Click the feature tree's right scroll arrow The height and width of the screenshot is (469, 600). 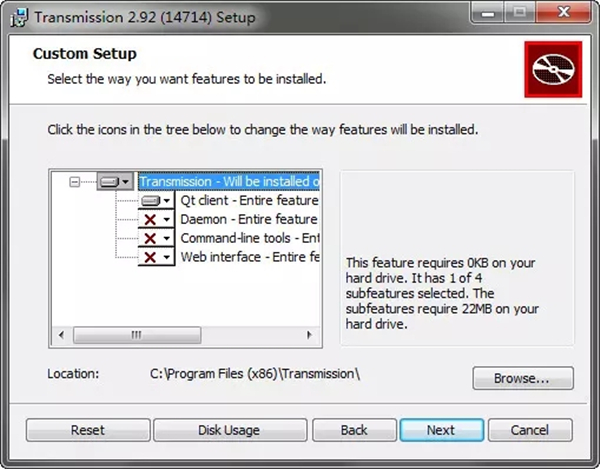pyautogui.click(x=313, y=334)
